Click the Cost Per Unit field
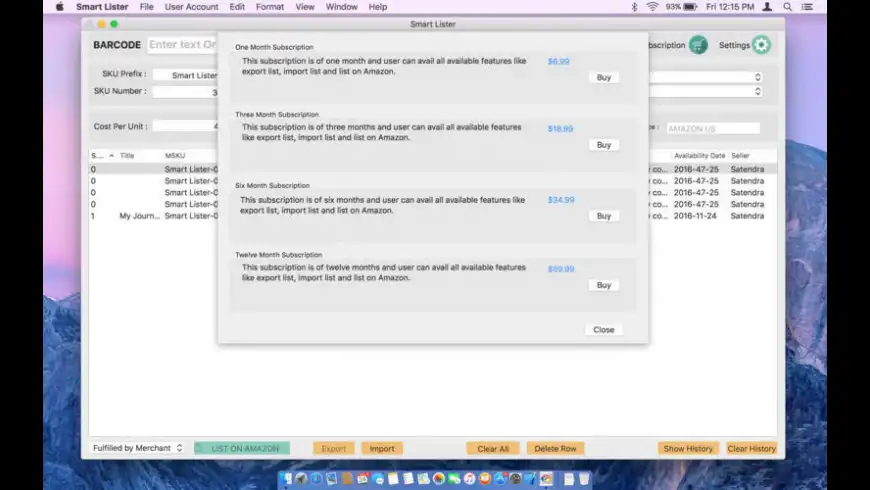Screen dimensions: 870x490 tap(185, 127)
